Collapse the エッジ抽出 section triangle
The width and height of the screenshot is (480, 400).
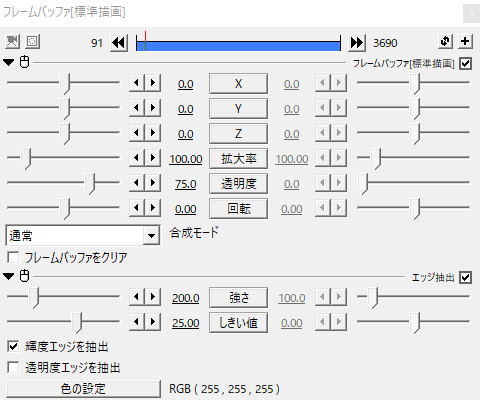point(9,276)
